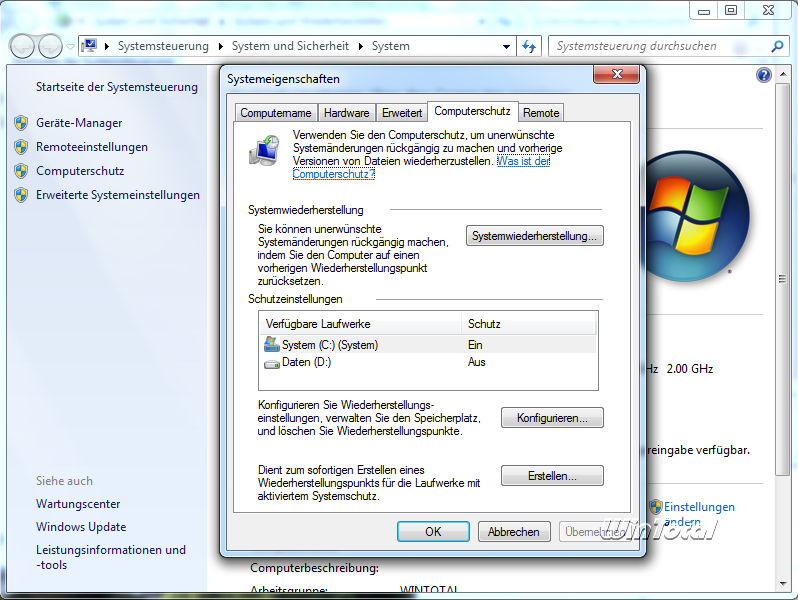Minimize the System control panel window
Image resolution: width=798 pixels, height=600 pixels.
point(704,10)
